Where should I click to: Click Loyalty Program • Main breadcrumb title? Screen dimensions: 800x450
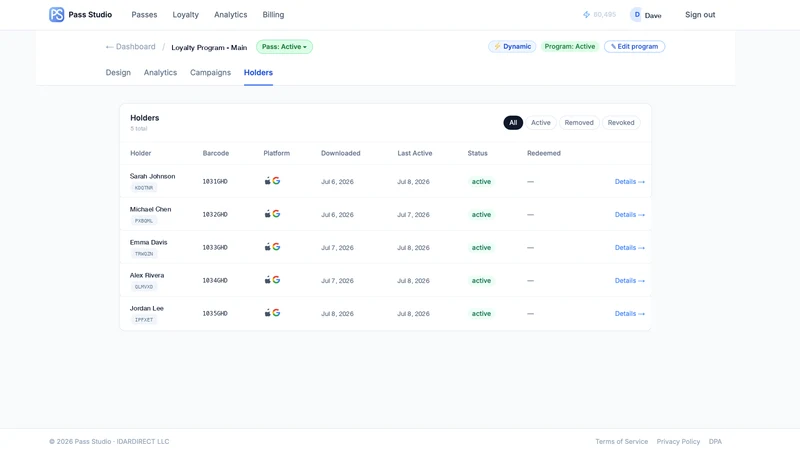coord(209,47)
